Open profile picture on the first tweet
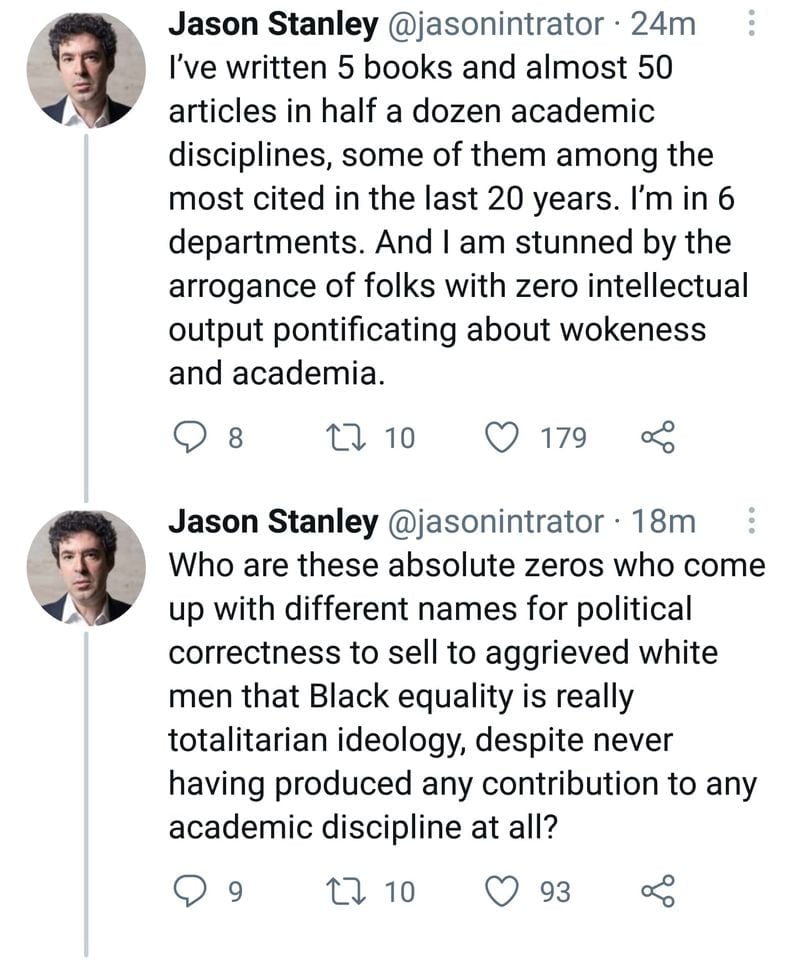Screen dimensions: 796x960 click(85, 72)
